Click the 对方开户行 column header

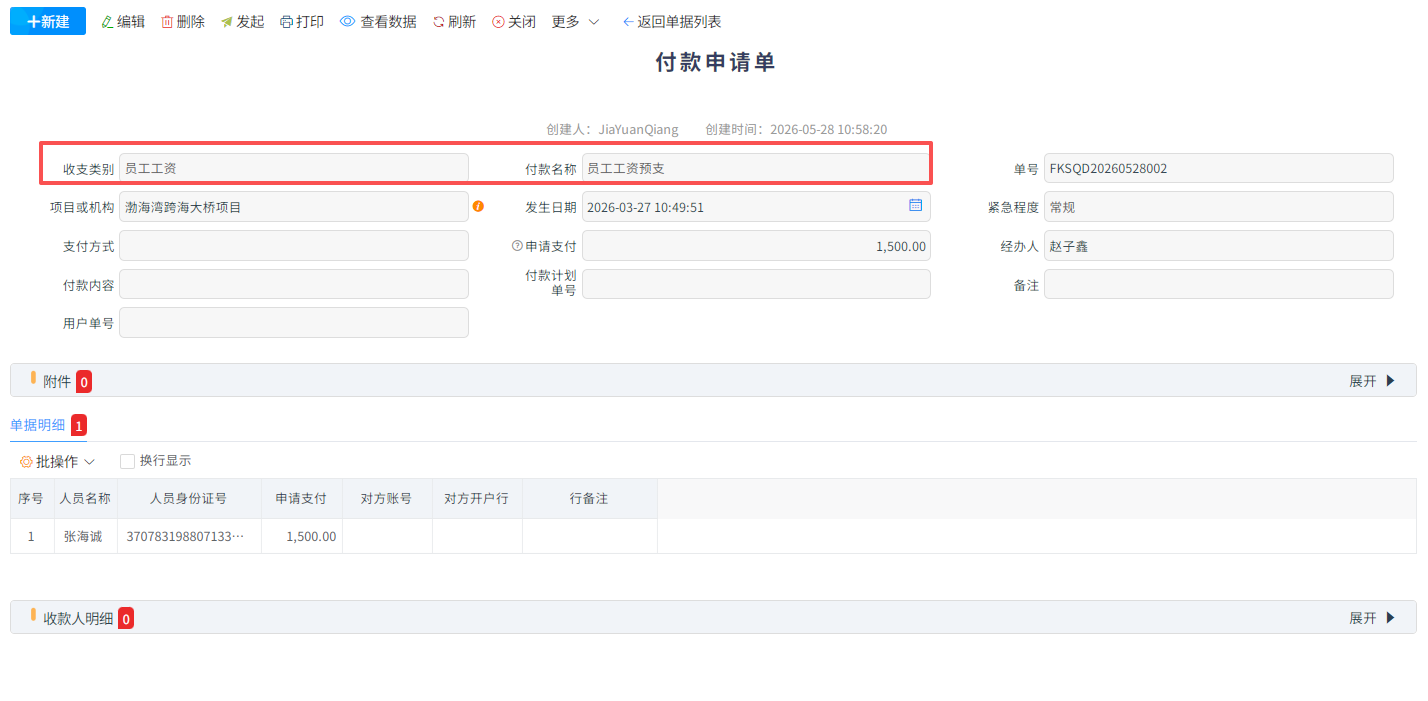(477, 498)
